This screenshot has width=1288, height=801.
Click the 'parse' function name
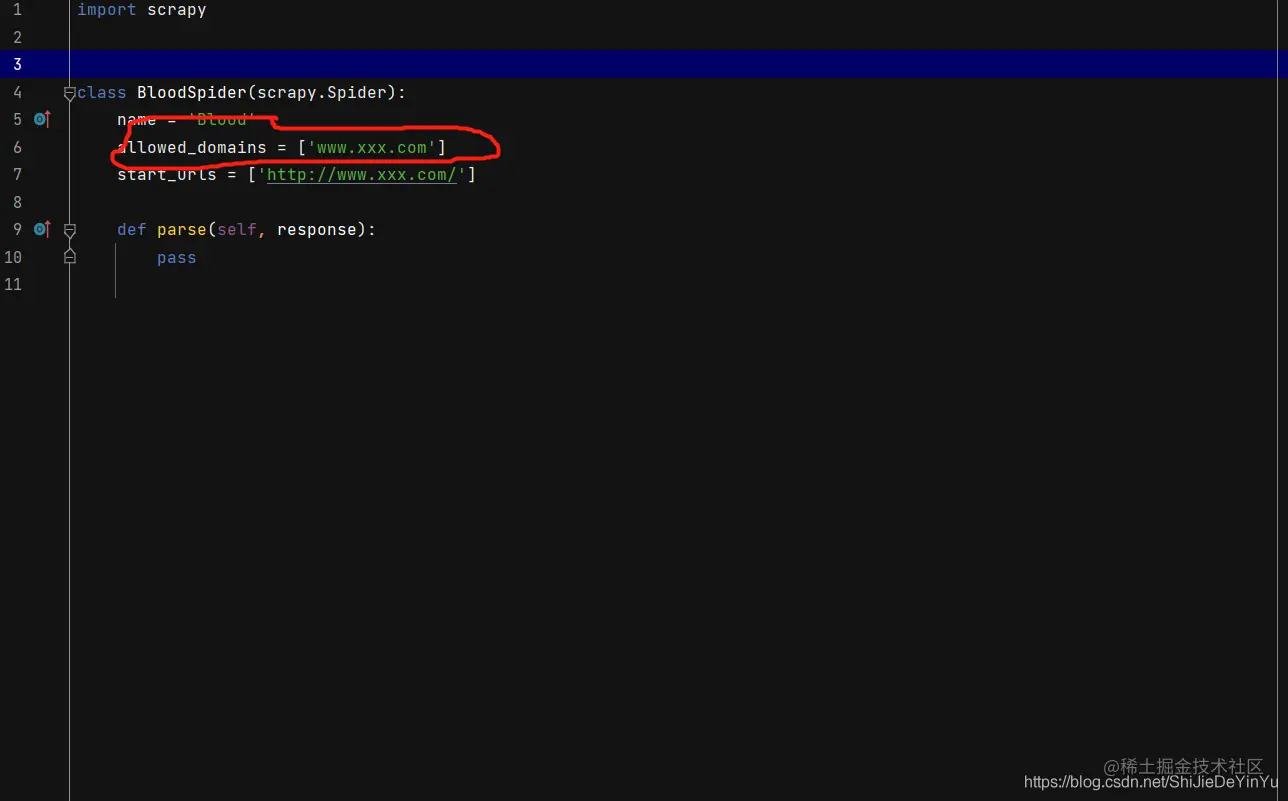coord(182,230)
